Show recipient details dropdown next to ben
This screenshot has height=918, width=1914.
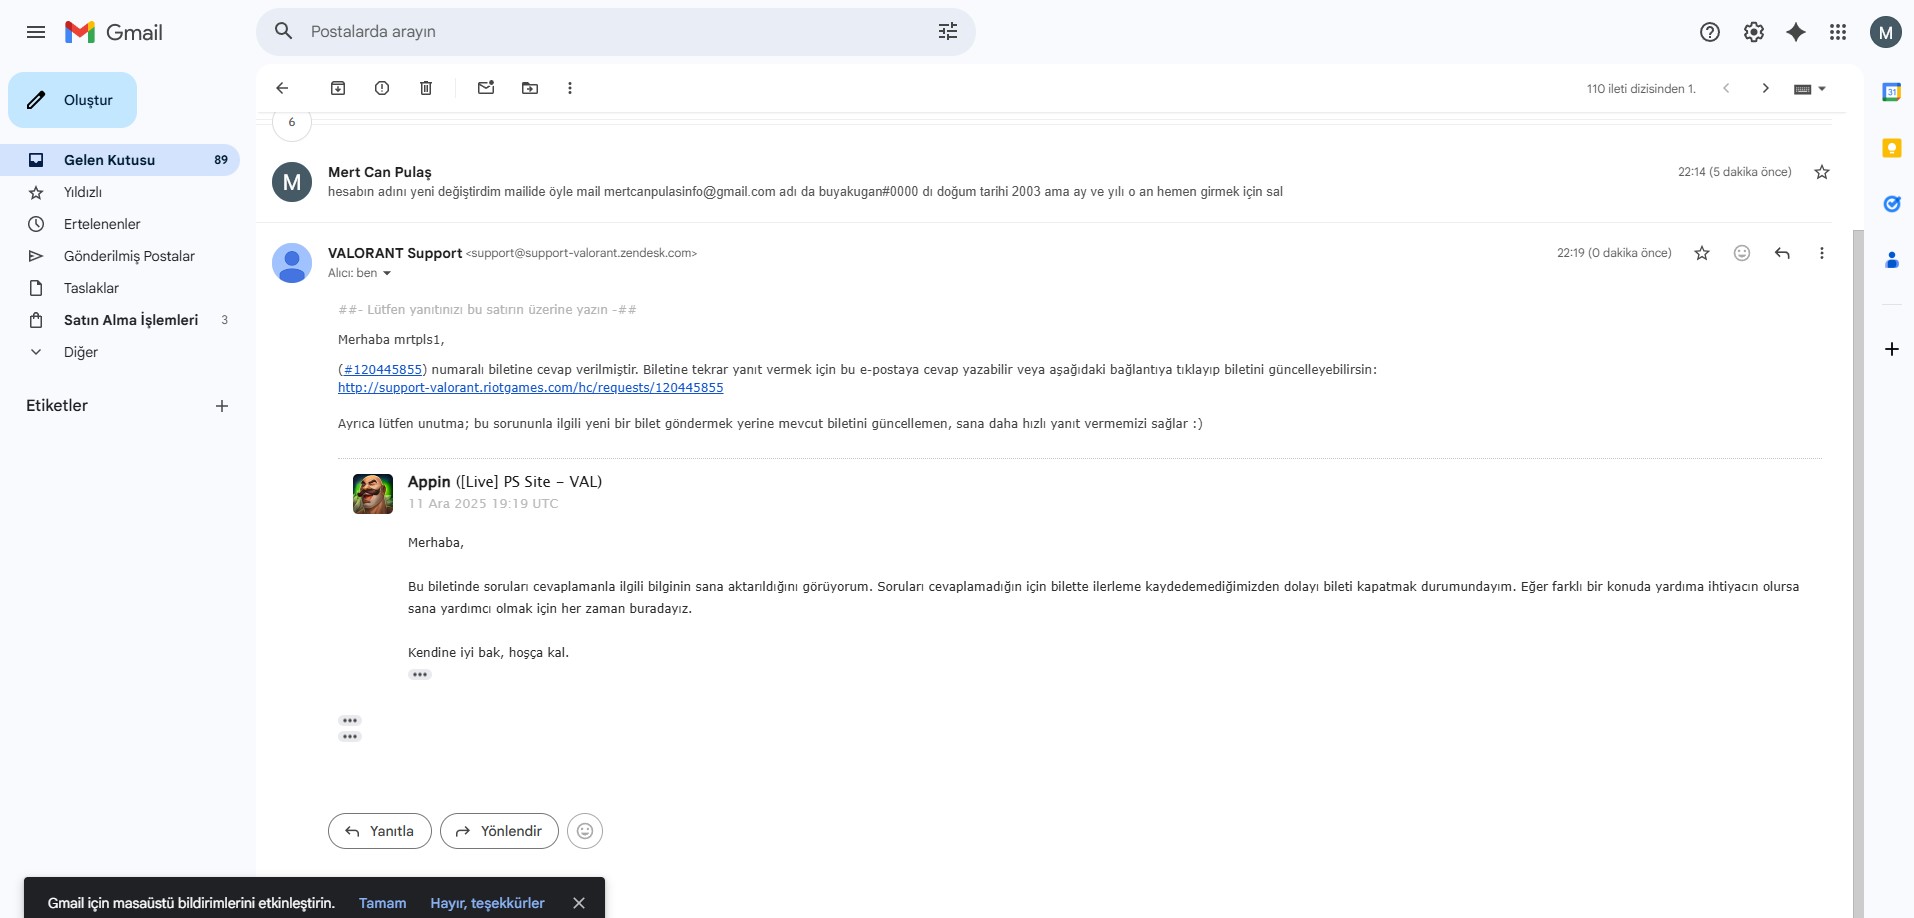[387, 274]
